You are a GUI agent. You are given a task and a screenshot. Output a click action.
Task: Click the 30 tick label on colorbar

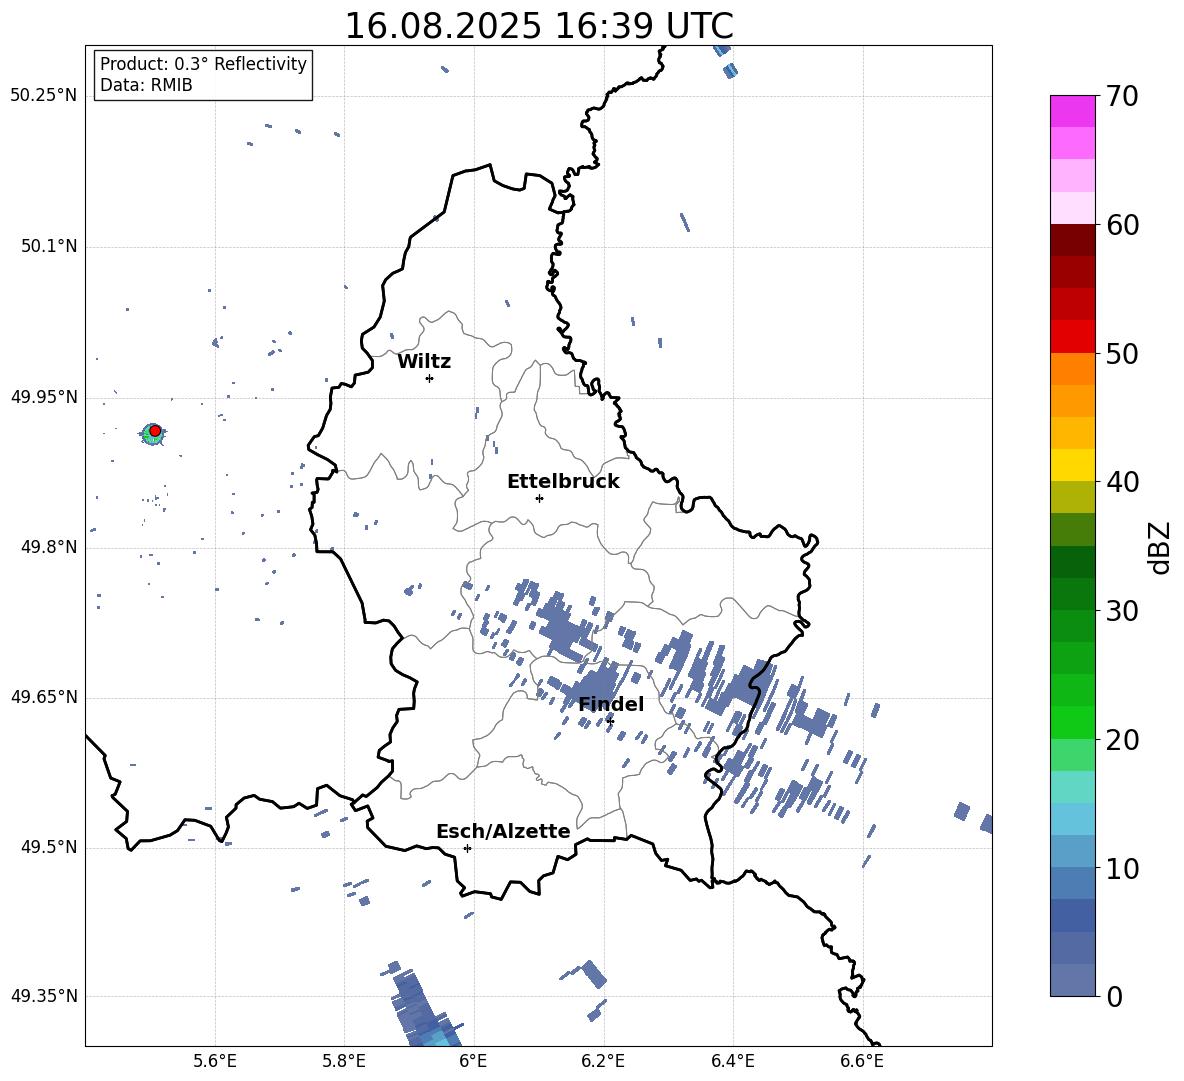1122,611
